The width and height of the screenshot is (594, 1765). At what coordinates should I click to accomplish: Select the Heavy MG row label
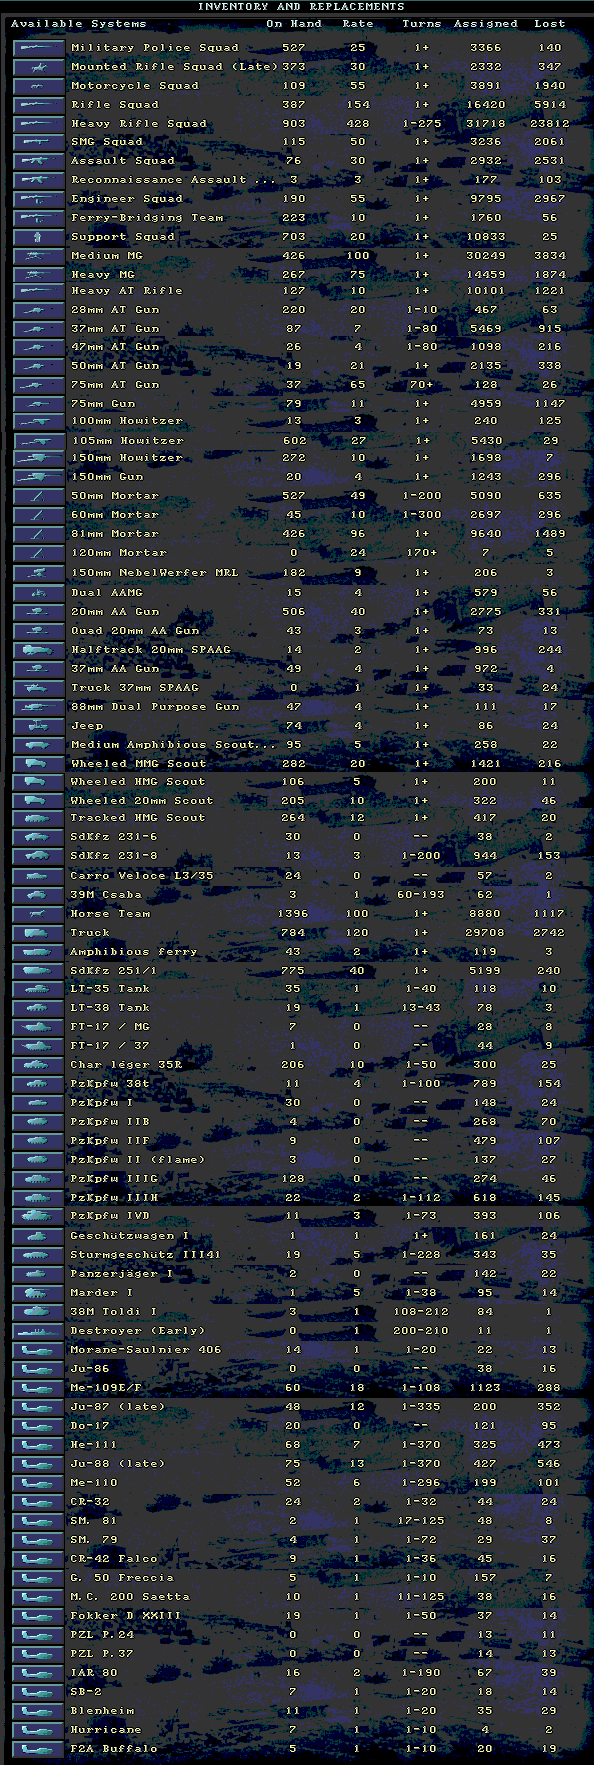tap(103, 275)
